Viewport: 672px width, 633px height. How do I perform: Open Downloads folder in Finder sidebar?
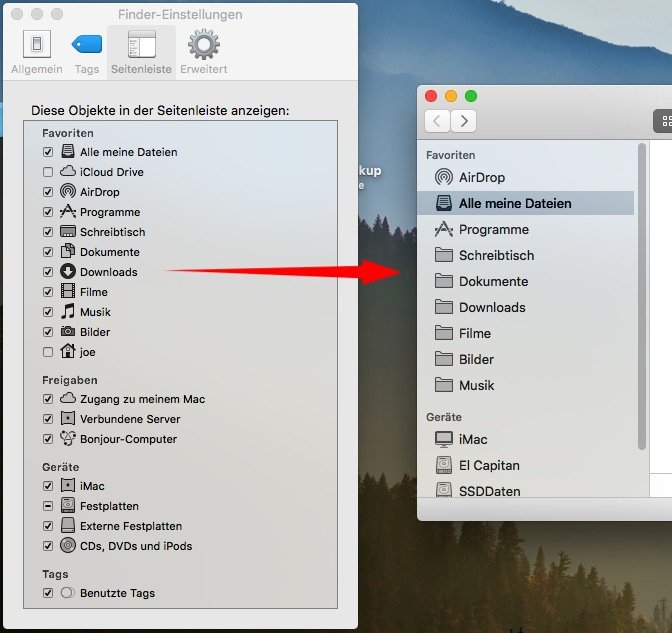pyautogui.click(x=525, y=307)
